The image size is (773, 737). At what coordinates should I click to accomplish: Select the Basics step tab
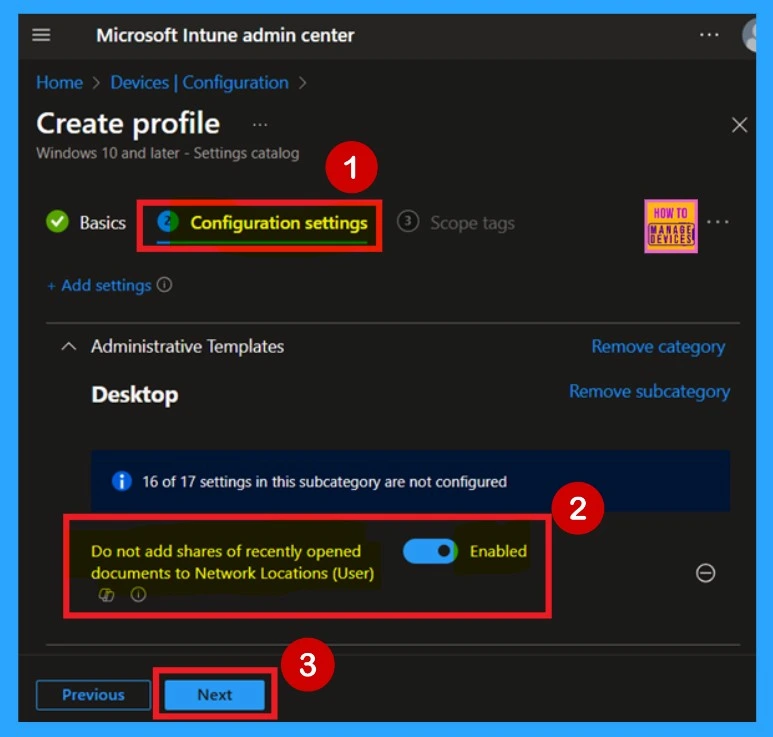(x=86, y=222)
